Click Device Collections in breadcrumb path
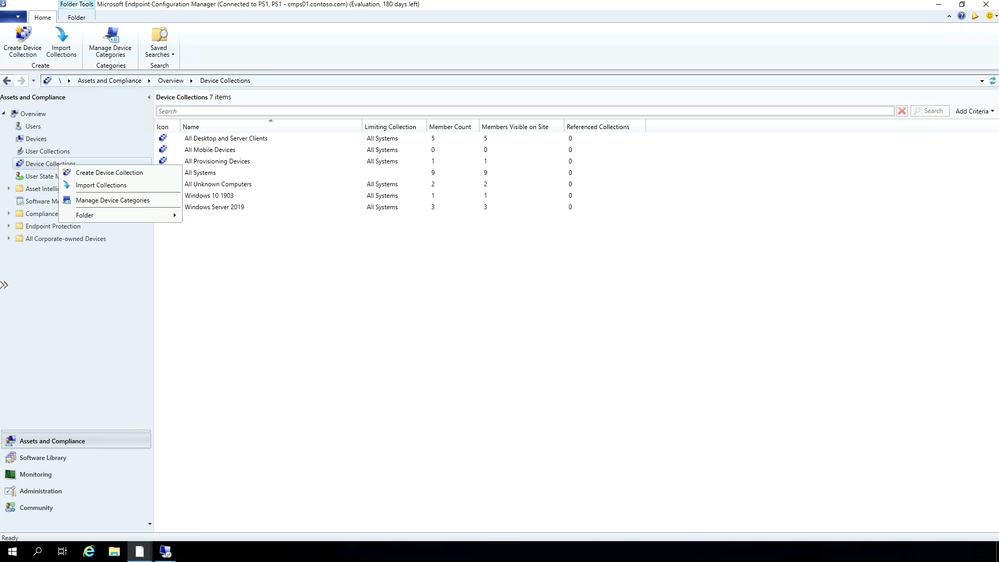 pos(225,81)
